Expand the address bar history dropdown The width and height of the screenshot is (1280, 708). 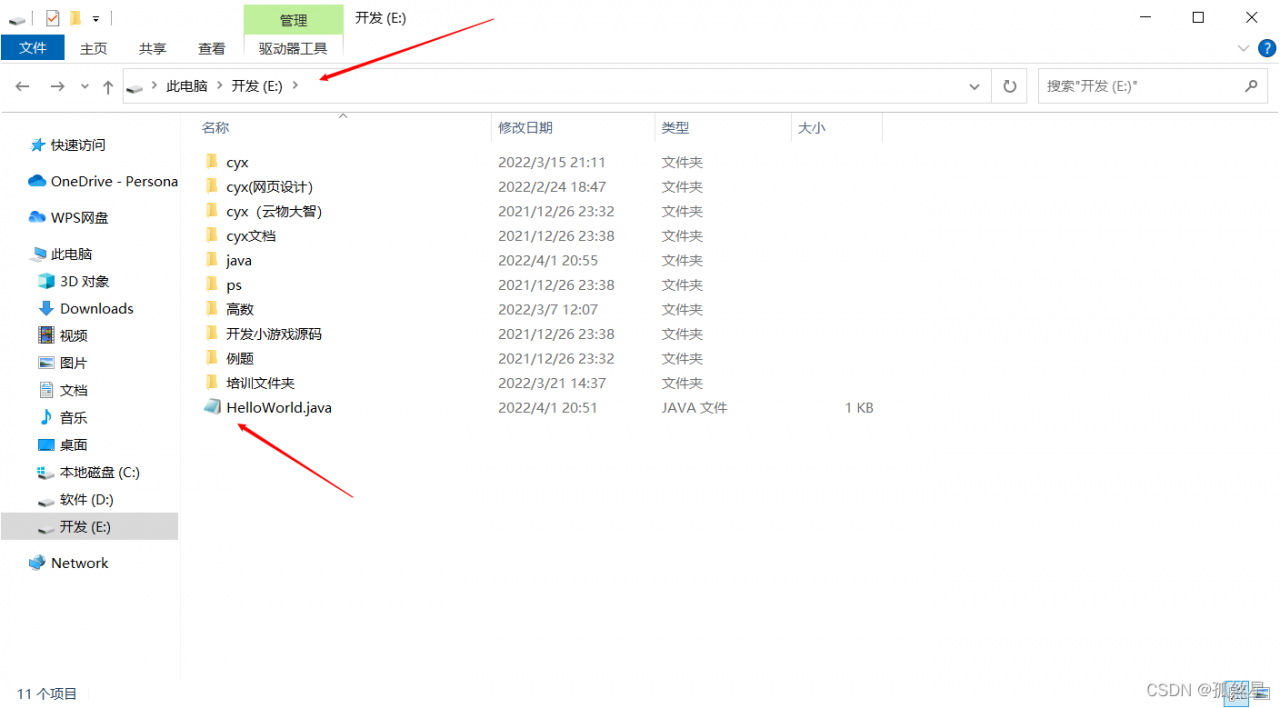974,87
